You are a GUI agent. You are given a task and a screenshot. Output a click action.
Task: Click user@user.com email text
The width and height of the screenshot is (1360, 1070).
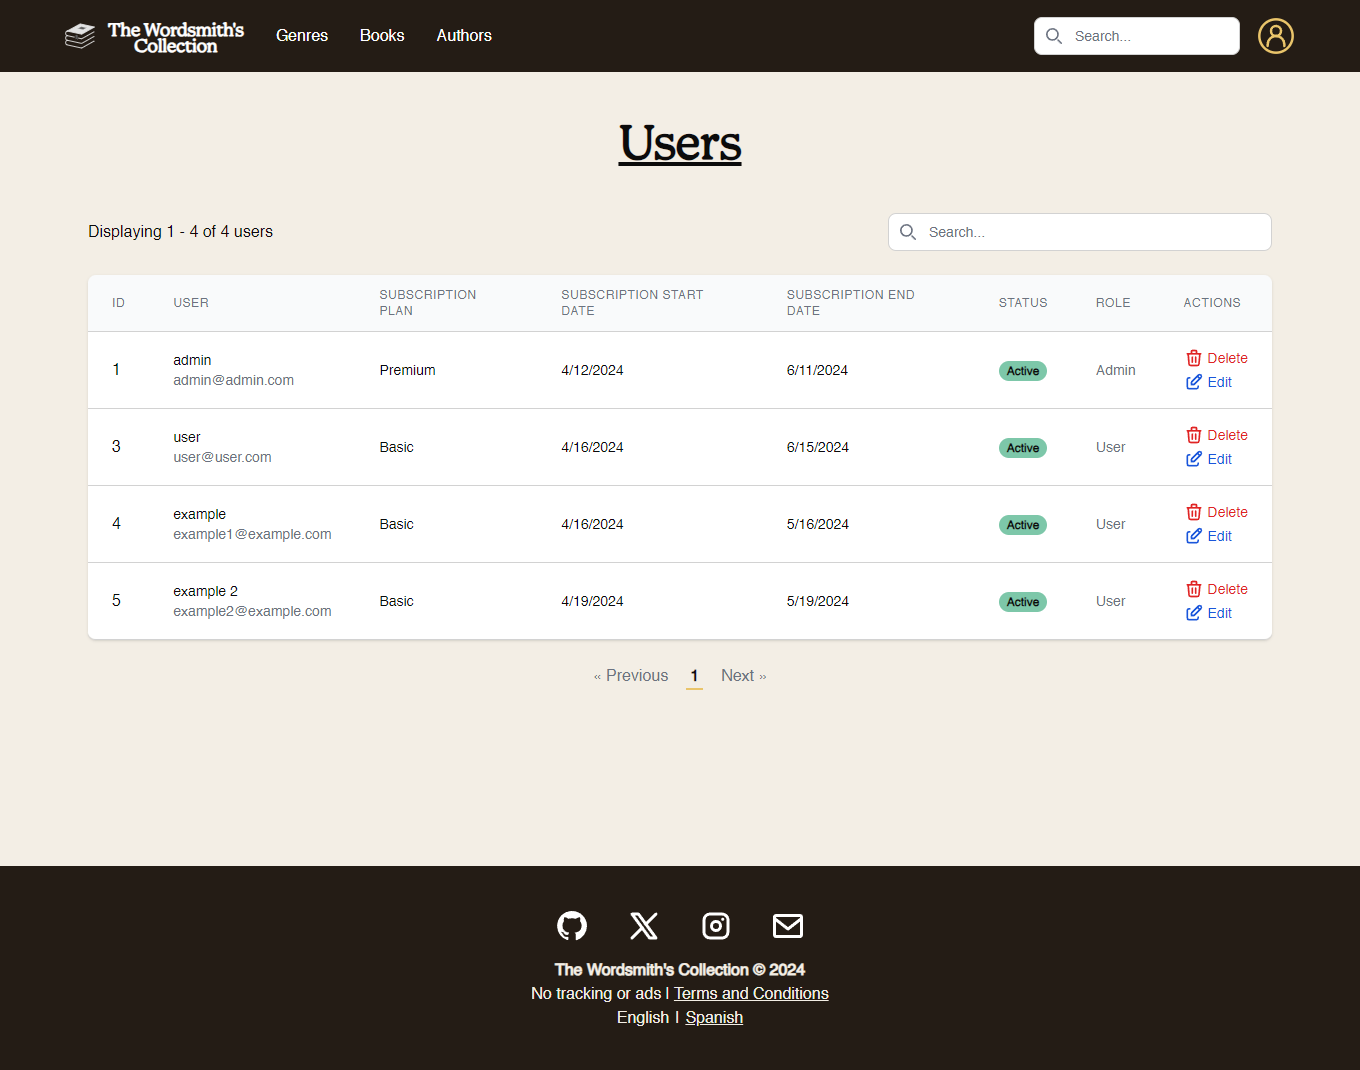click(x=222, y=457)
